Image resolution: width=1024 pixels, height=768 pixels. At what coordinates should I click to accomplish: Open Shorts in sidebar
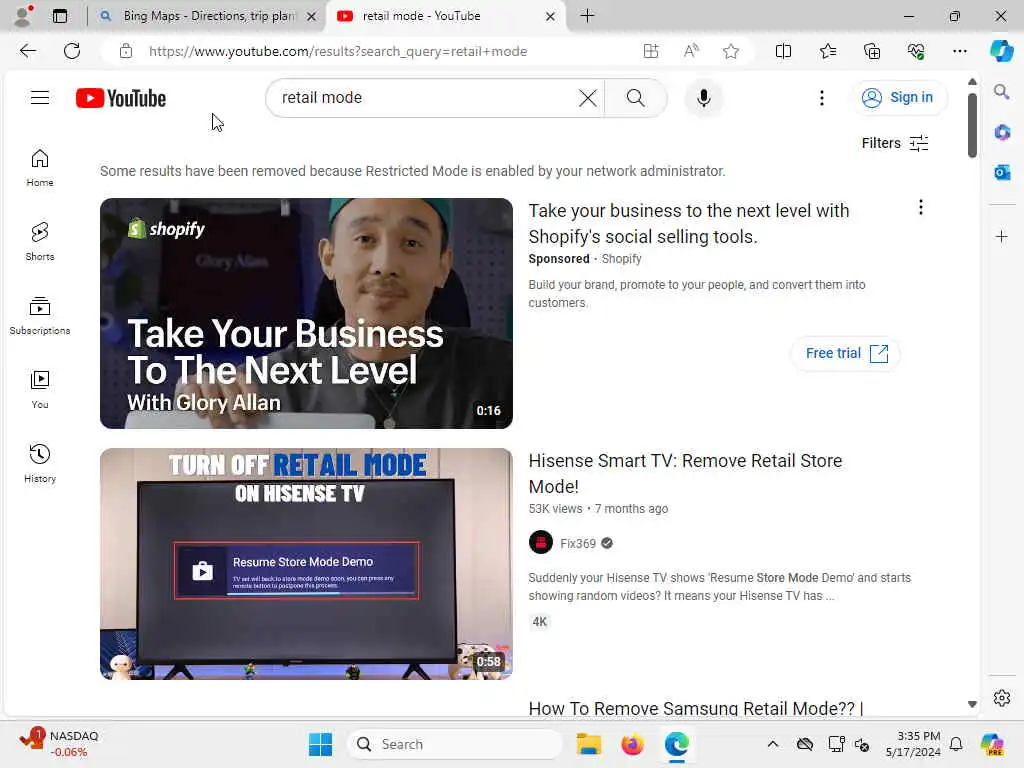click(40, 242)
